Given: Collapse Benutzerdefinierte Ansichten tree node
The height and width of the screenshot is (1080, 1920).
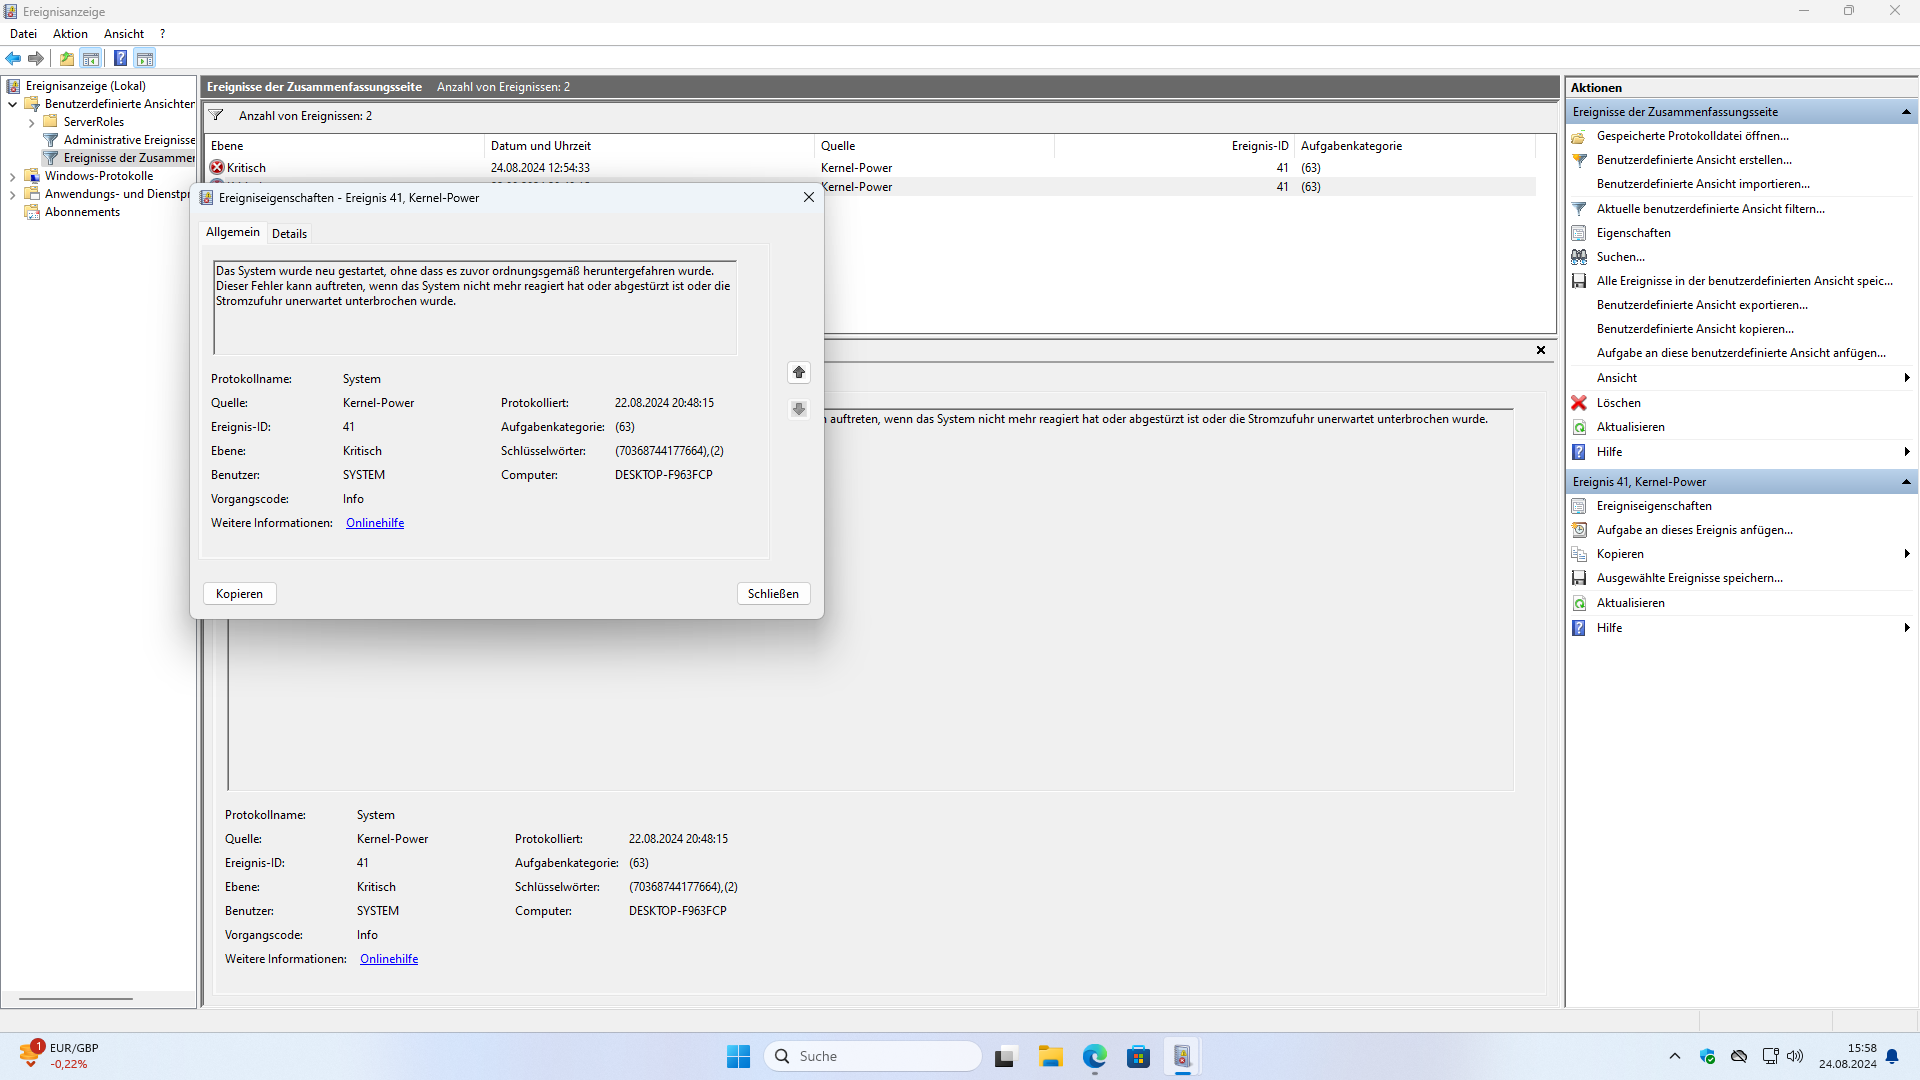Looking at the screenshot, I should pyautogui.click(x=13, y=104).
